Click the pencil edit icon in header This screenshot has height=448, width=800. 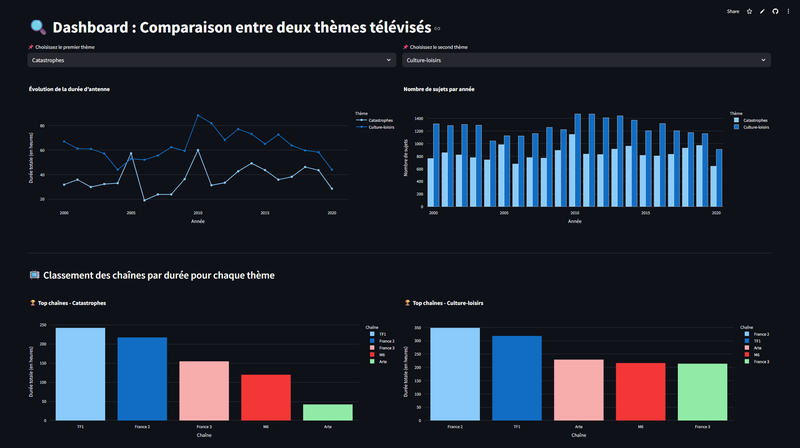click(762, 11)
